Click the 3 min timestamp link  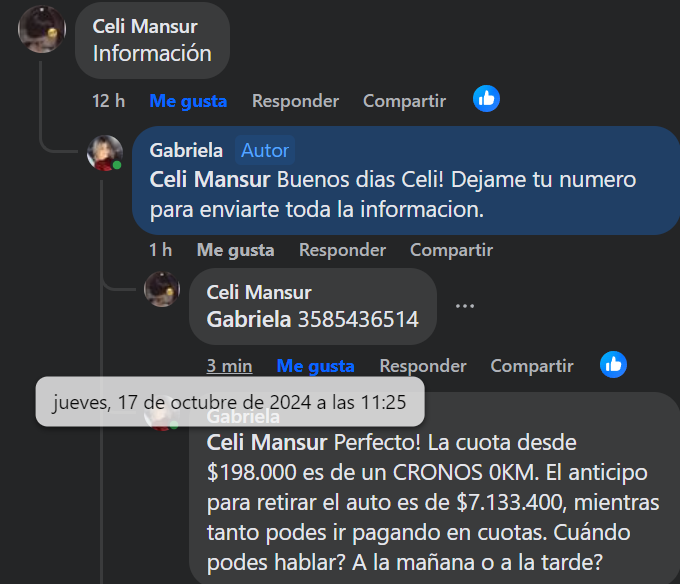(x=229, y=366)
